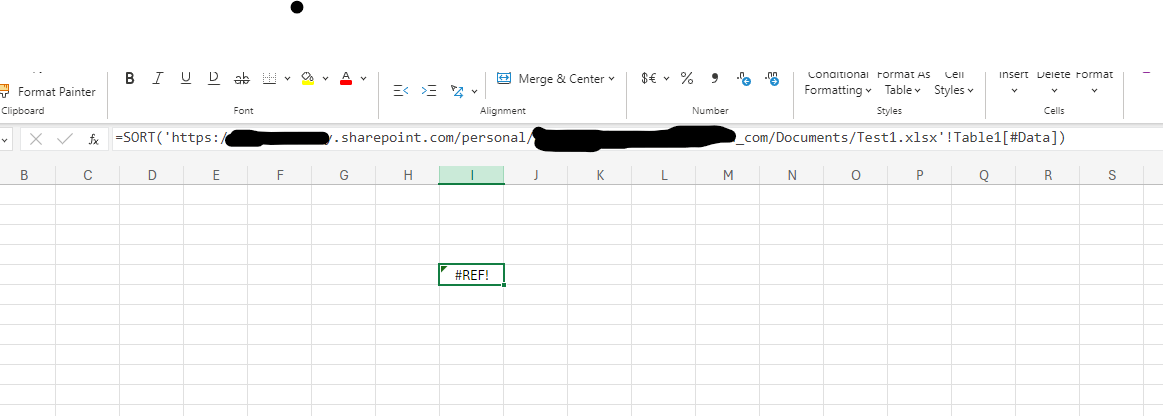Select column N header

point(792,175)
